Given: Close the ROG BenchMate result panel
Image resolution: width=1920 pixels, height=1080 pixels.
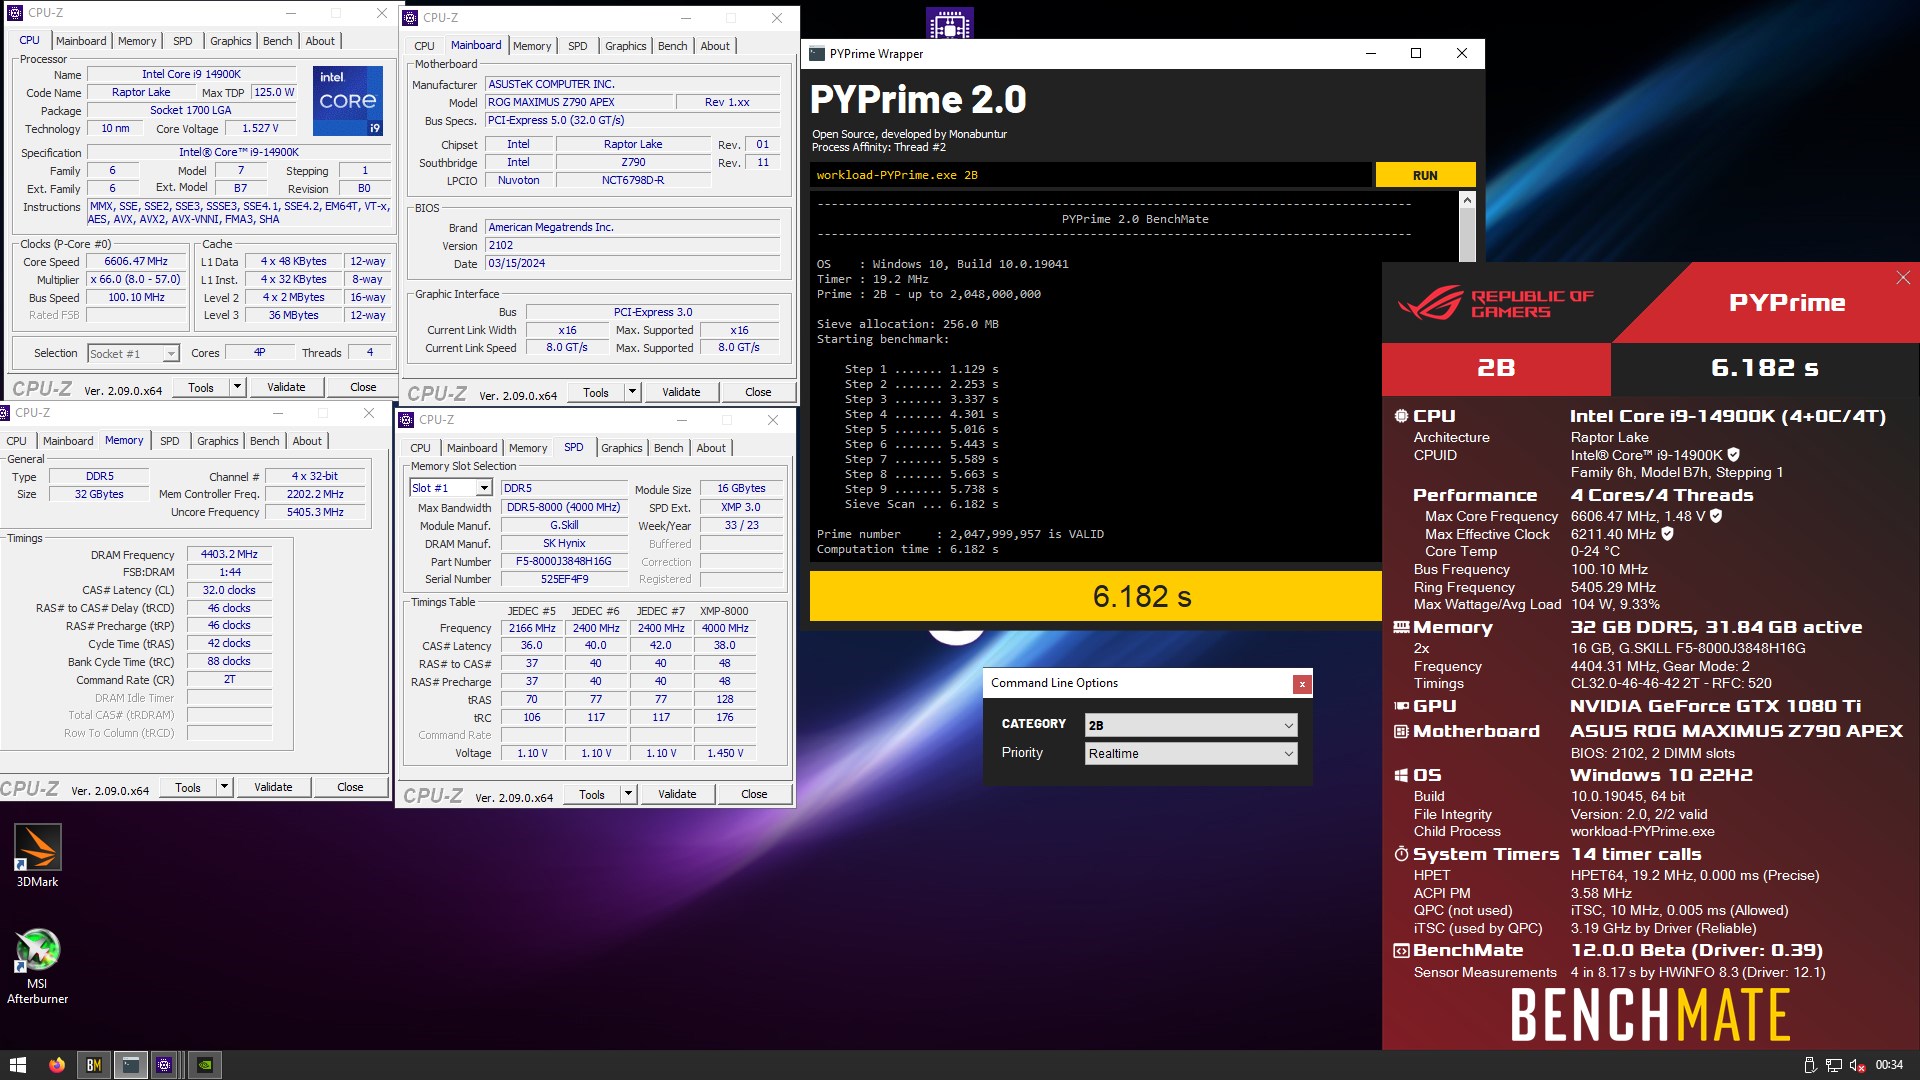Looking at the screenshot, I should (x=1903, y=277).
